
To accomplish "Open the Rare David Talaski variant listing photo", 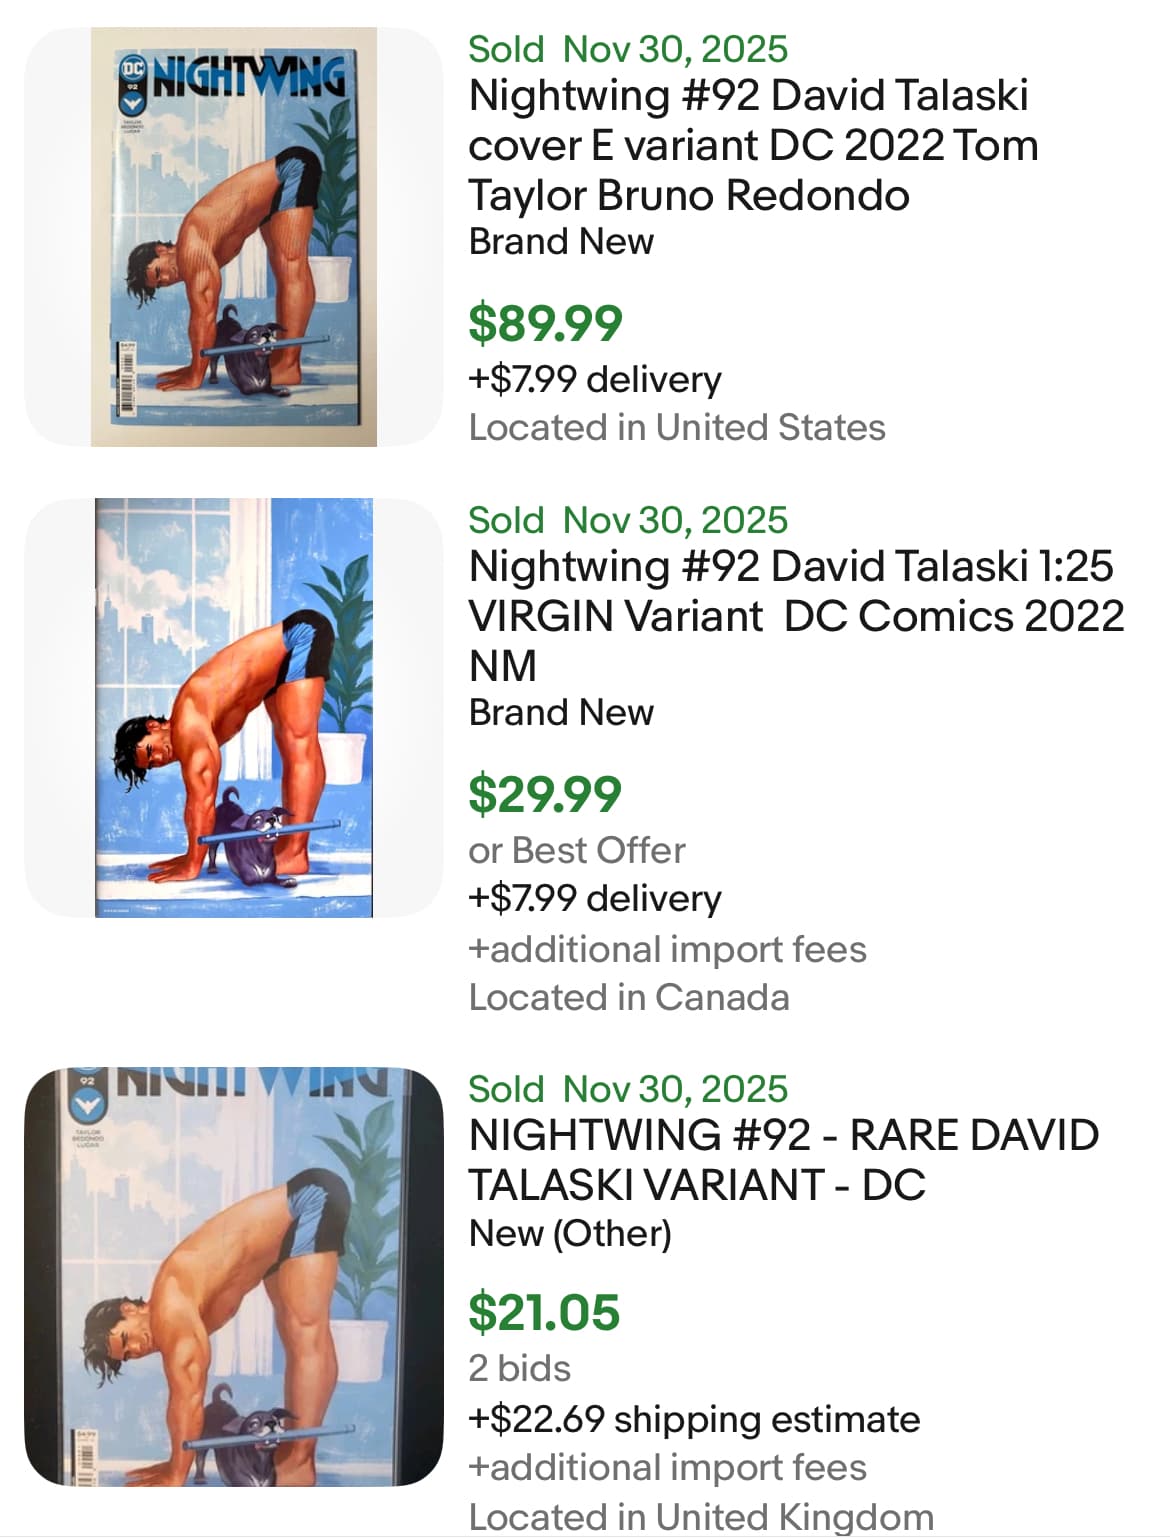I will pos(234,1277).
